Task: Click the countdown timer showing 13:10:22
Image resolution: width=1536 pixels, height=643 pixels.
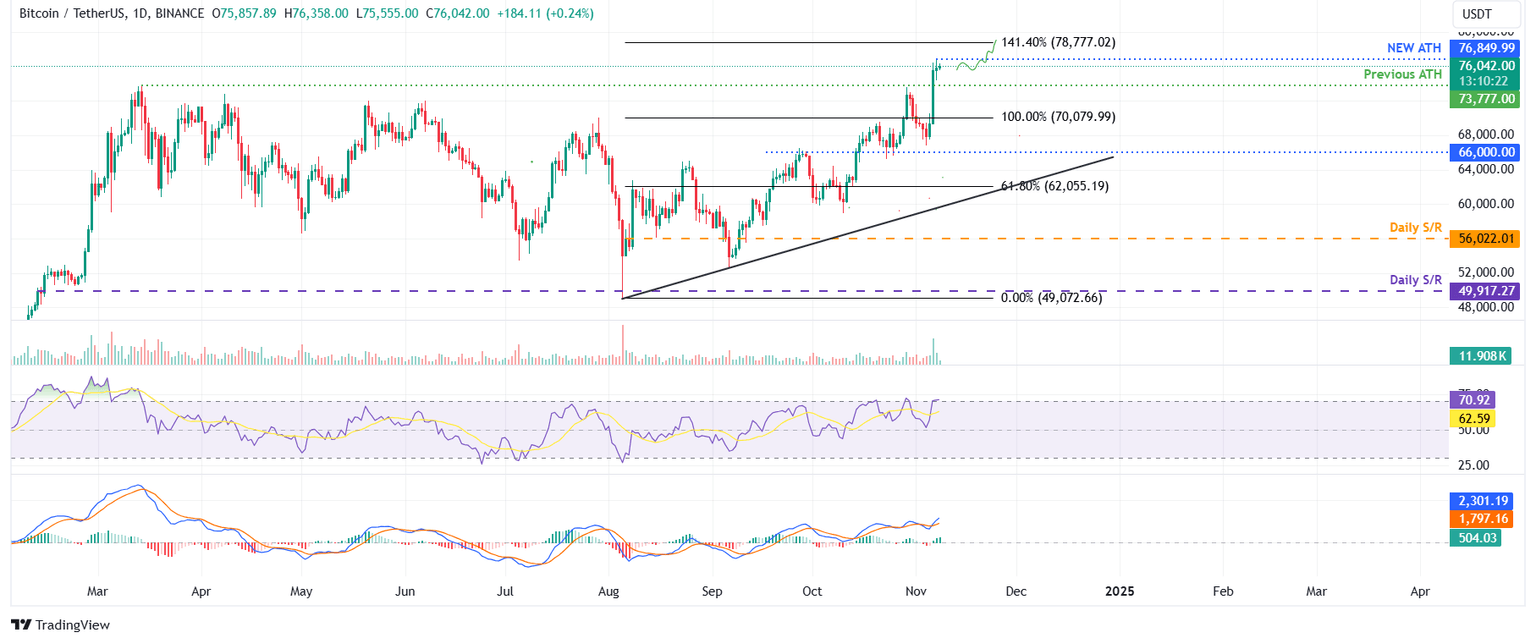Action: [x=1484, y=81]
